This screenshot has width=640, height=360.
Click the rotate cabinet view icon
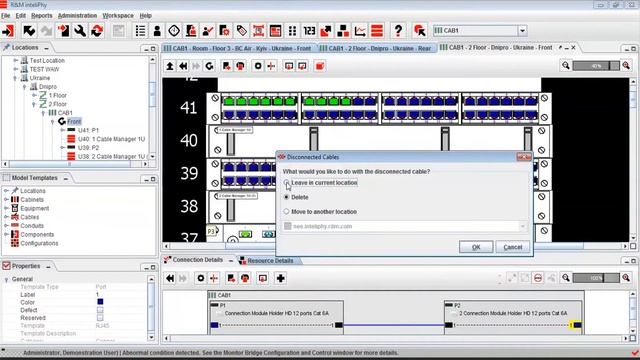[210, 66]
